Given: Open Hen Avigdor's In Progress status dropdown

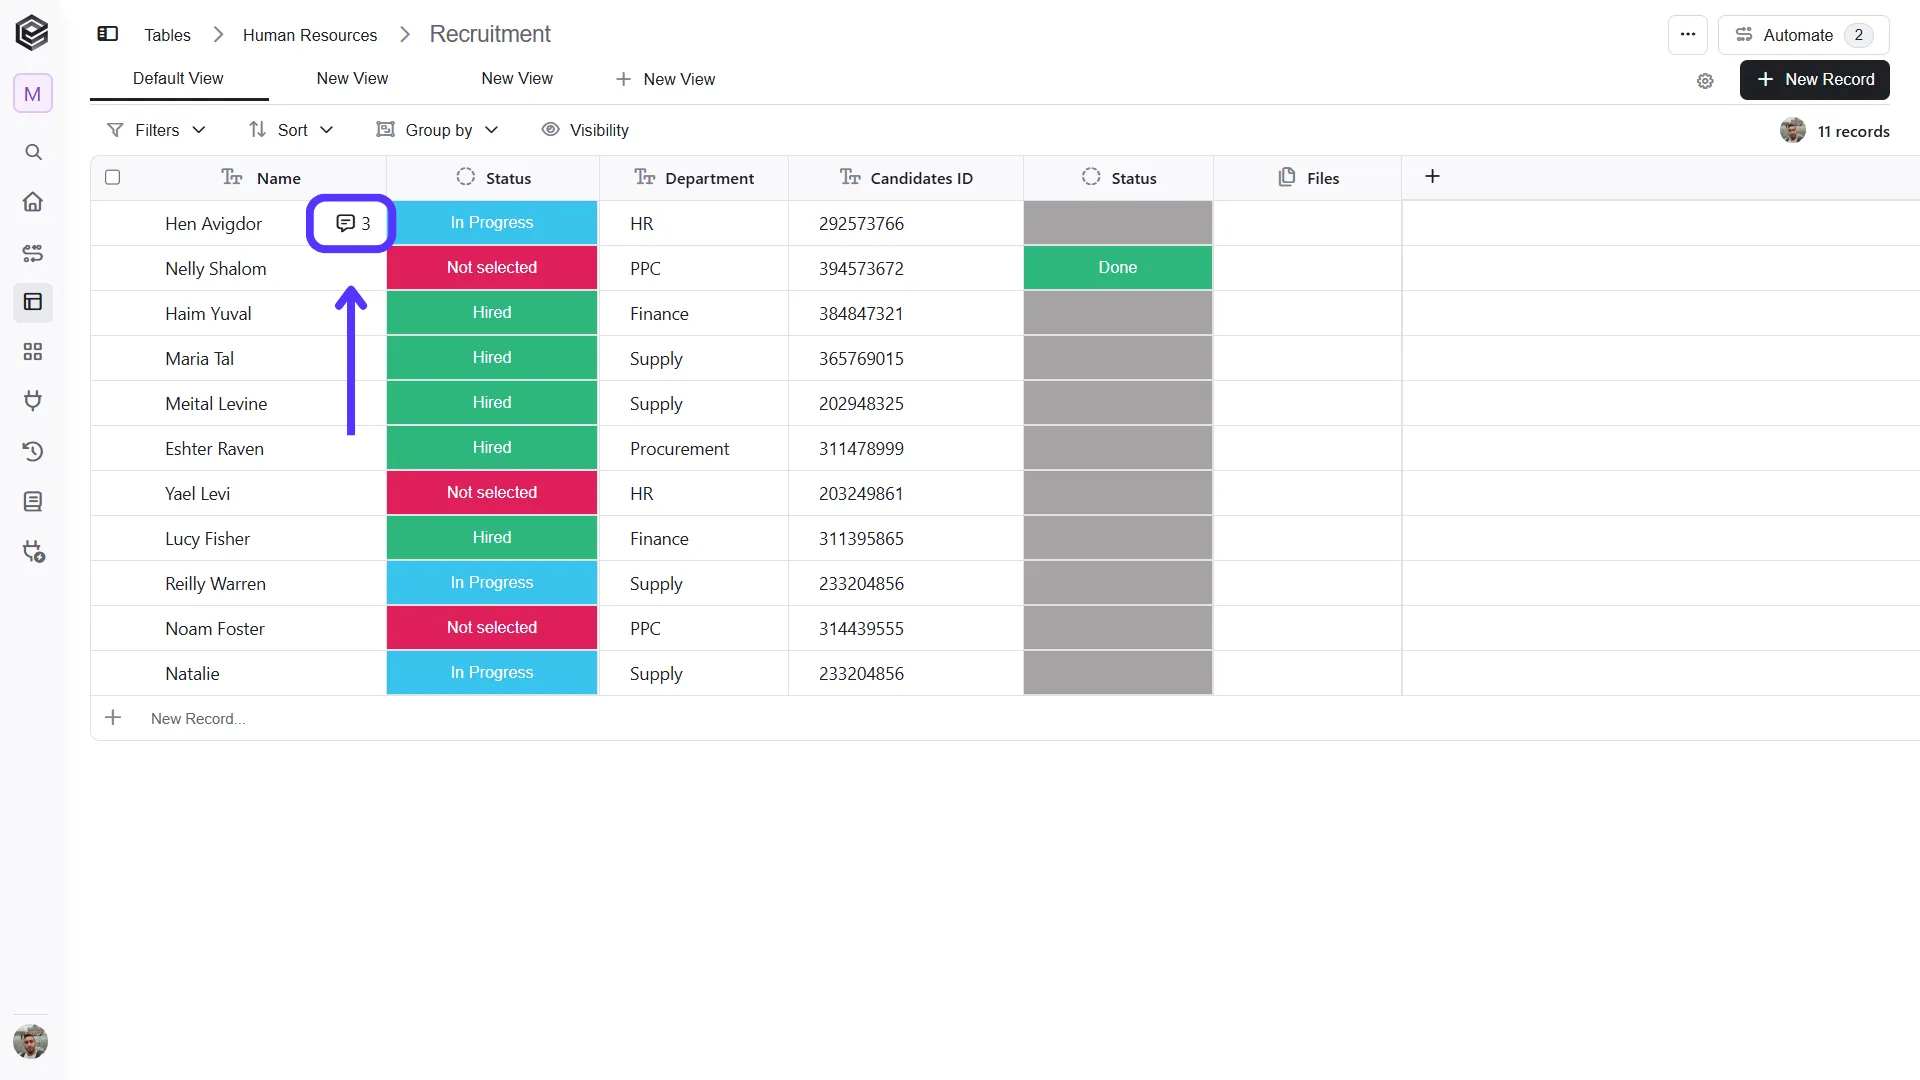Looking at the screenshot, I should click(492, 222).
